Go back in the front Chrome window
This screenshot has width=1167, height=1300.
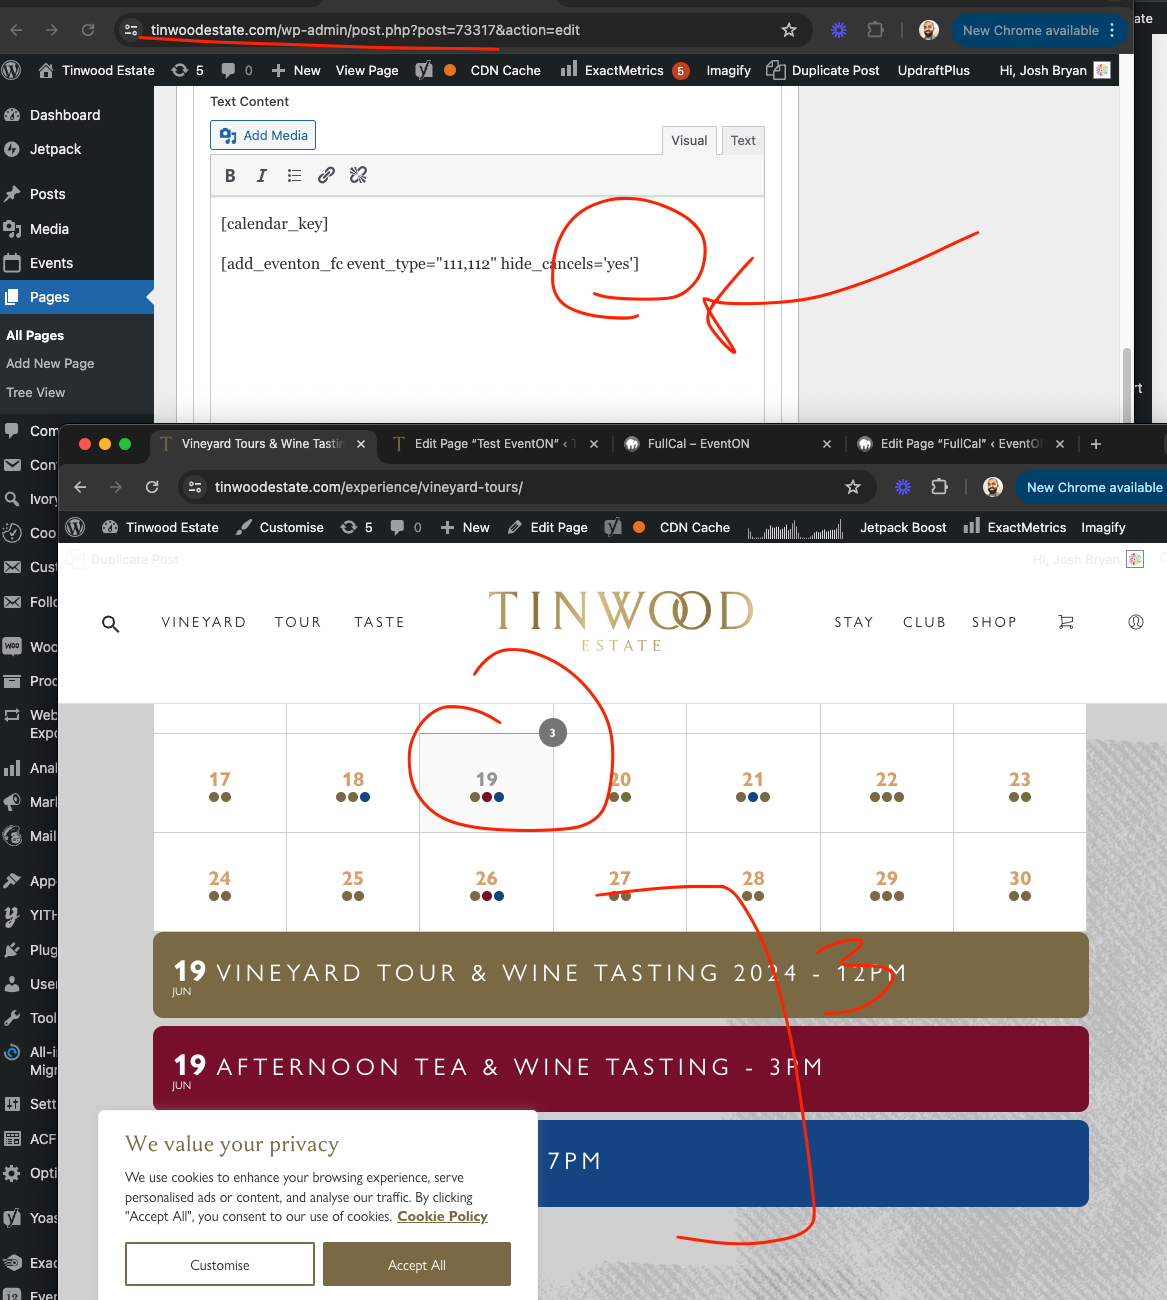[x=81, y=487]
